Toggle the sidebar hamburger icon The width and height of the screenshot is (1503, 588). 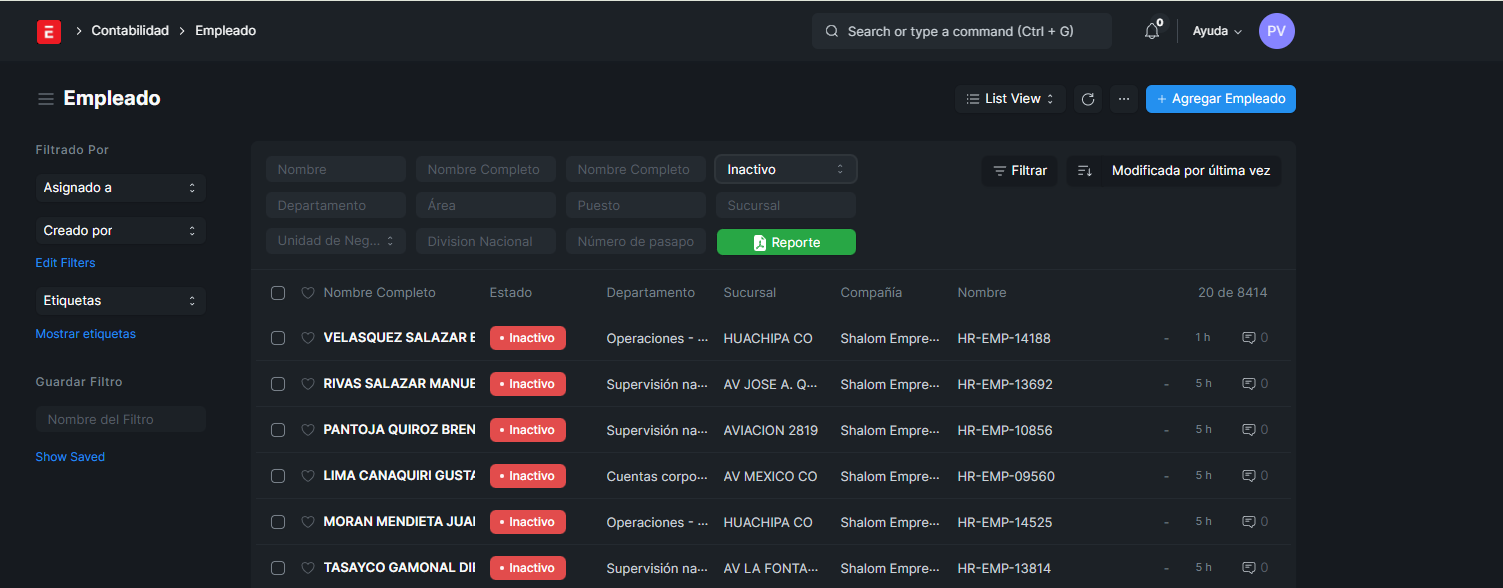tap(46, 99)
